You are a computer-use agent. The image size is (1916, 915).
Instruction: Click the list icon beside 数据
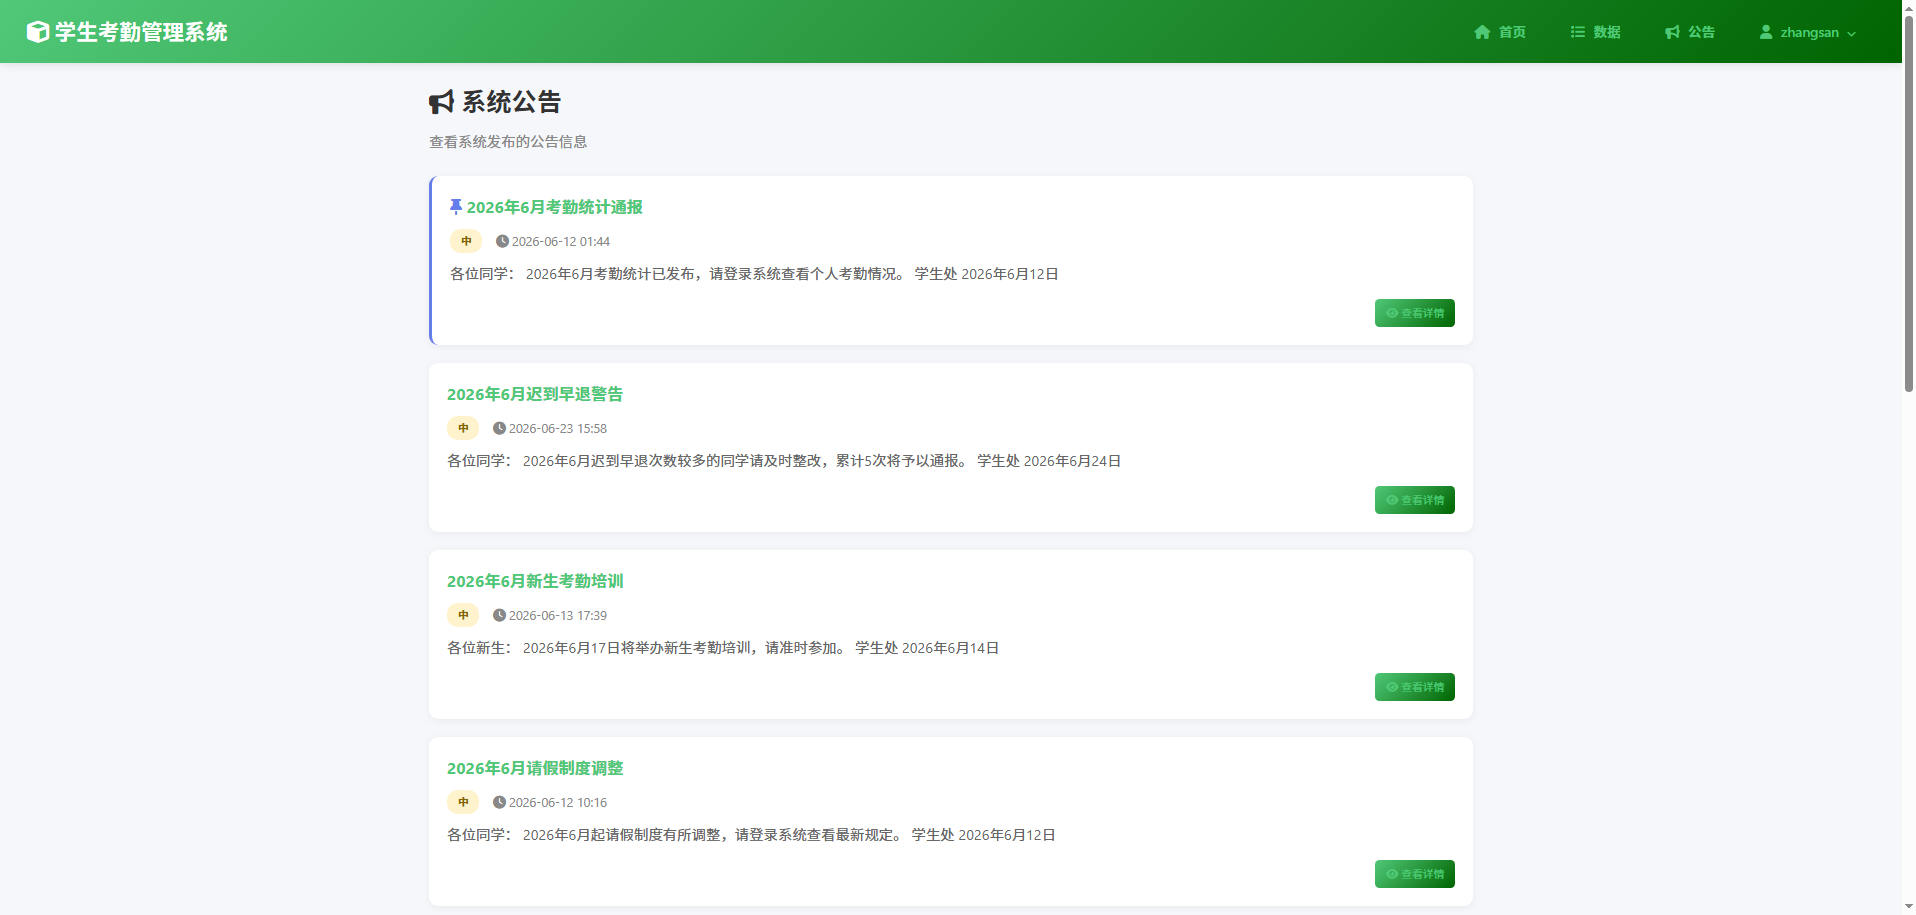tap(1578, 32)
